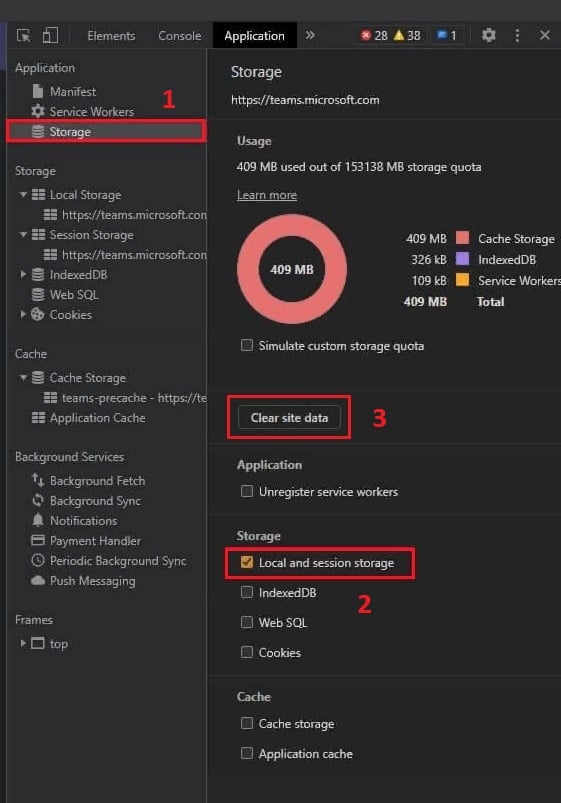The height and width of the screenshot is (803, 561).
Task: Collapse the Cache Storage tree node
Action: pyautogui.click(x=23, y=377)
